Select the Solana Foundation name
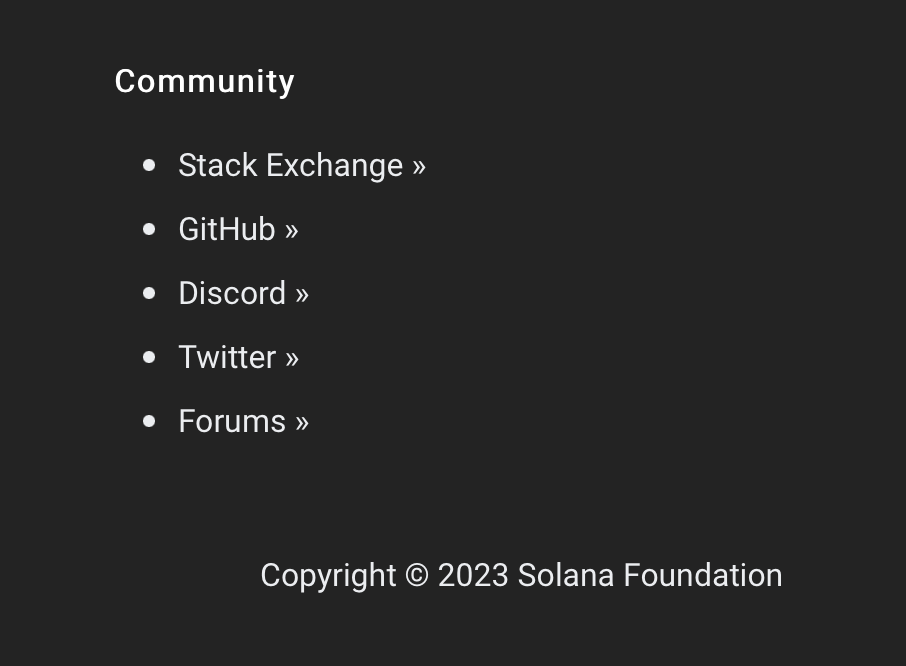The image size is (906, 666). point(649,575)
